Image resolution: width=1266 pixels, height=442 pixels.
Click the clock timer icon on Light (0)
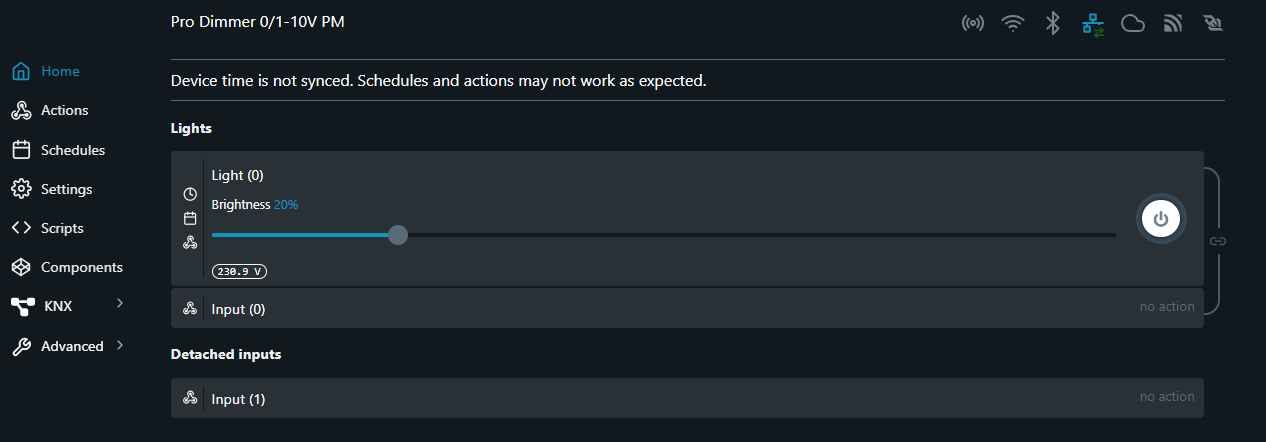click(190, 194)
